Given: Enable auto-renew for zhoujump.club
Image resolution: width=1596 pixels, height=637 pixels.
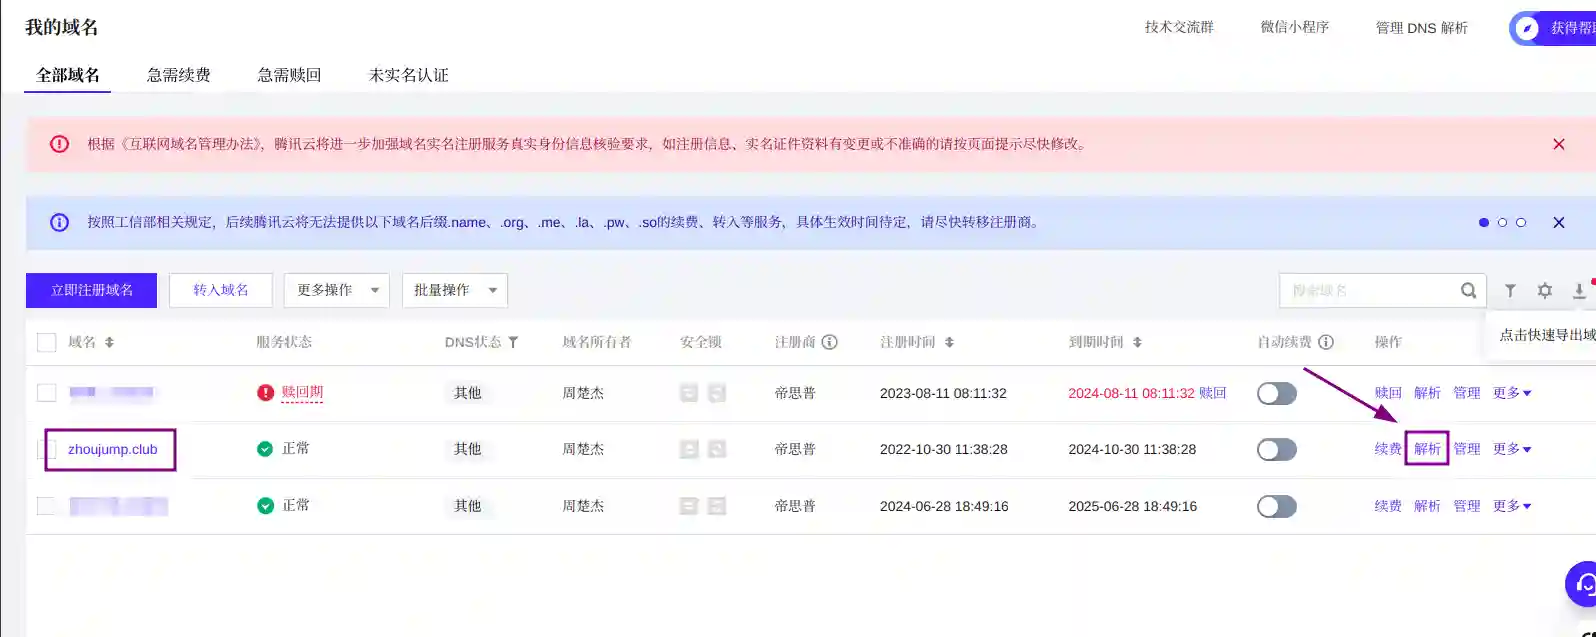Looking at the screenshot, I should (1276, 449).
